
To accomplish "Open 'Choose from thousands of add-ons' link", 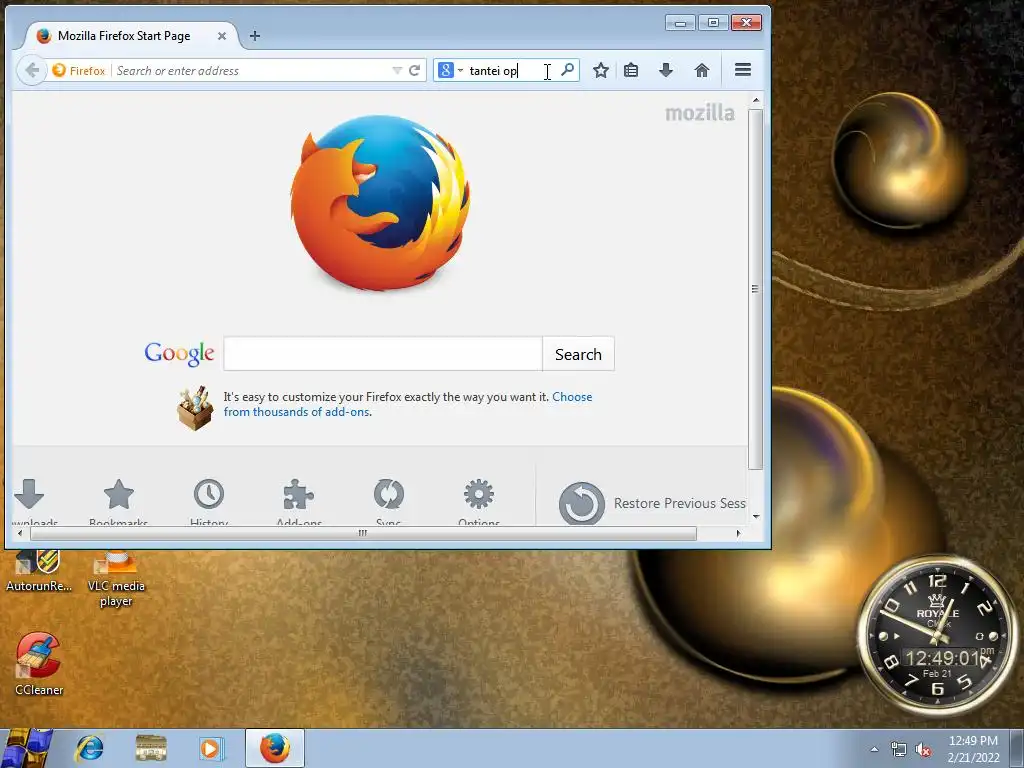I will pyautogui.click(x=408, y=404).
